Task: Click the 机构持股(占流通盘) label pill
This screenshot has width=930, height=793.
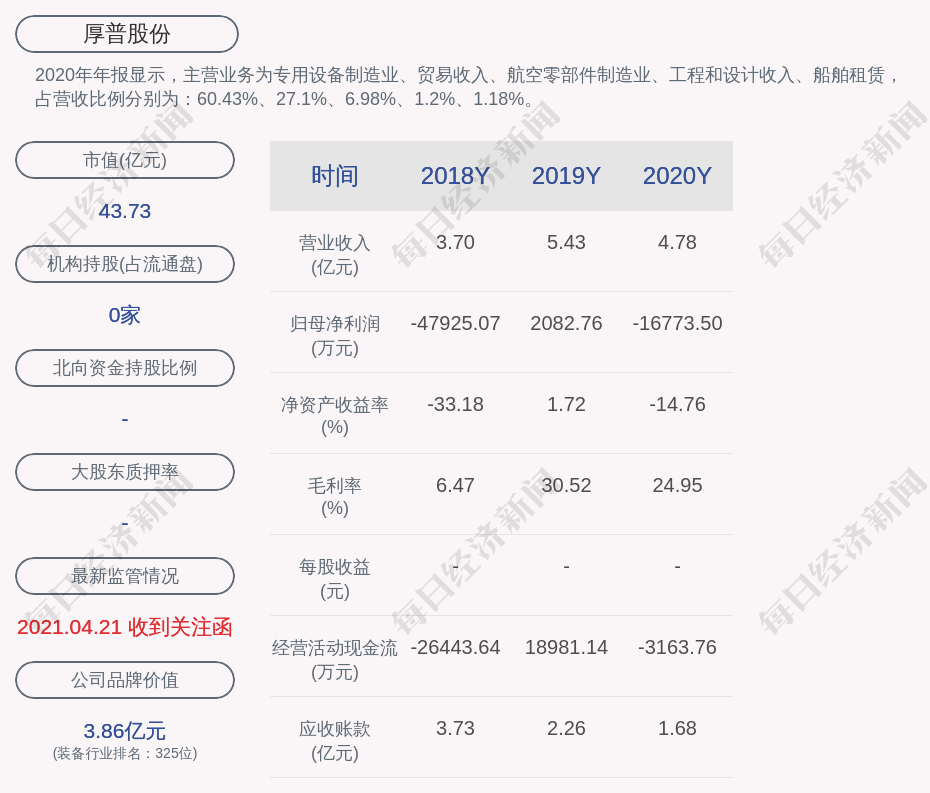Action: click(125, 264)
